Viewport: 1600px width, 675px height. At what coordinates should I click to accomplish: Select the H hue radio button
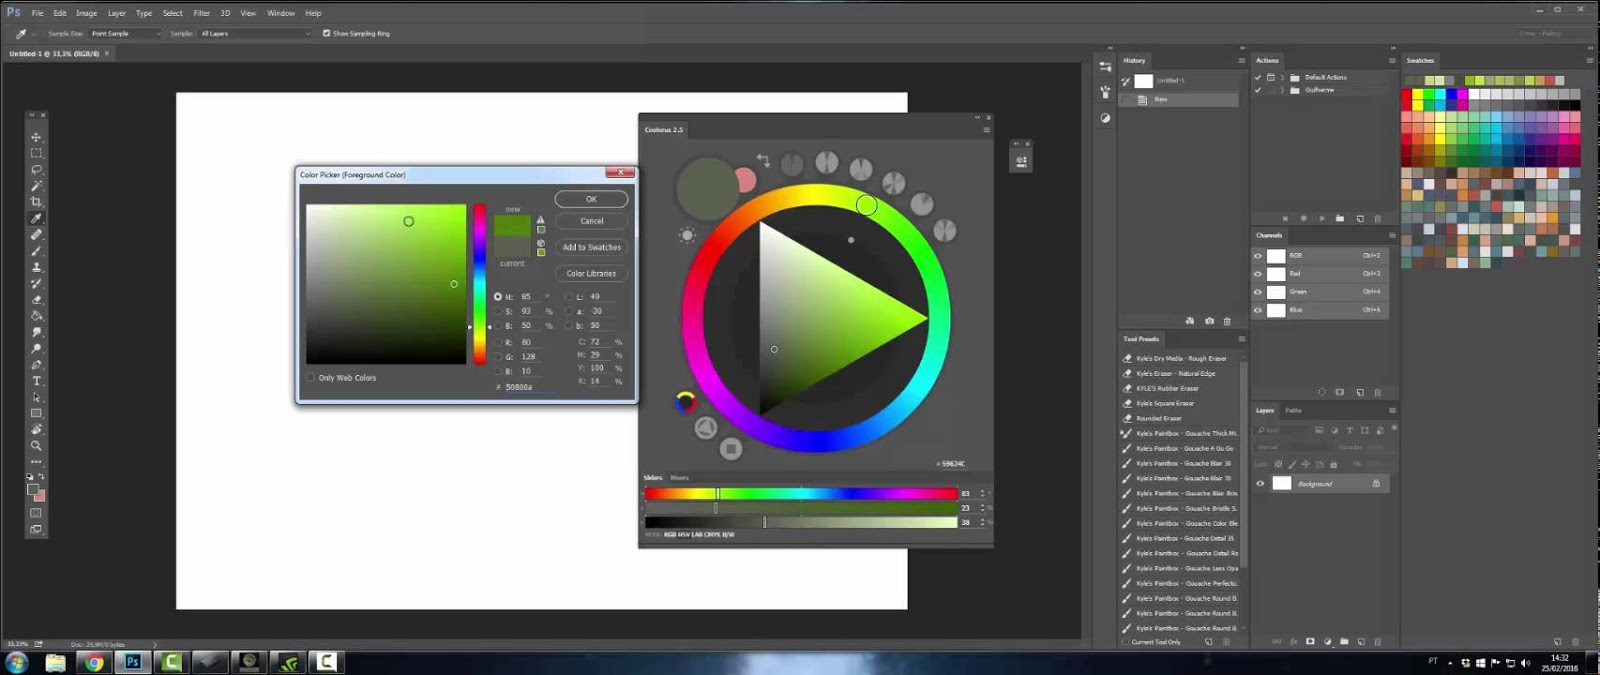pyautogui.click(x=497, y=297)
